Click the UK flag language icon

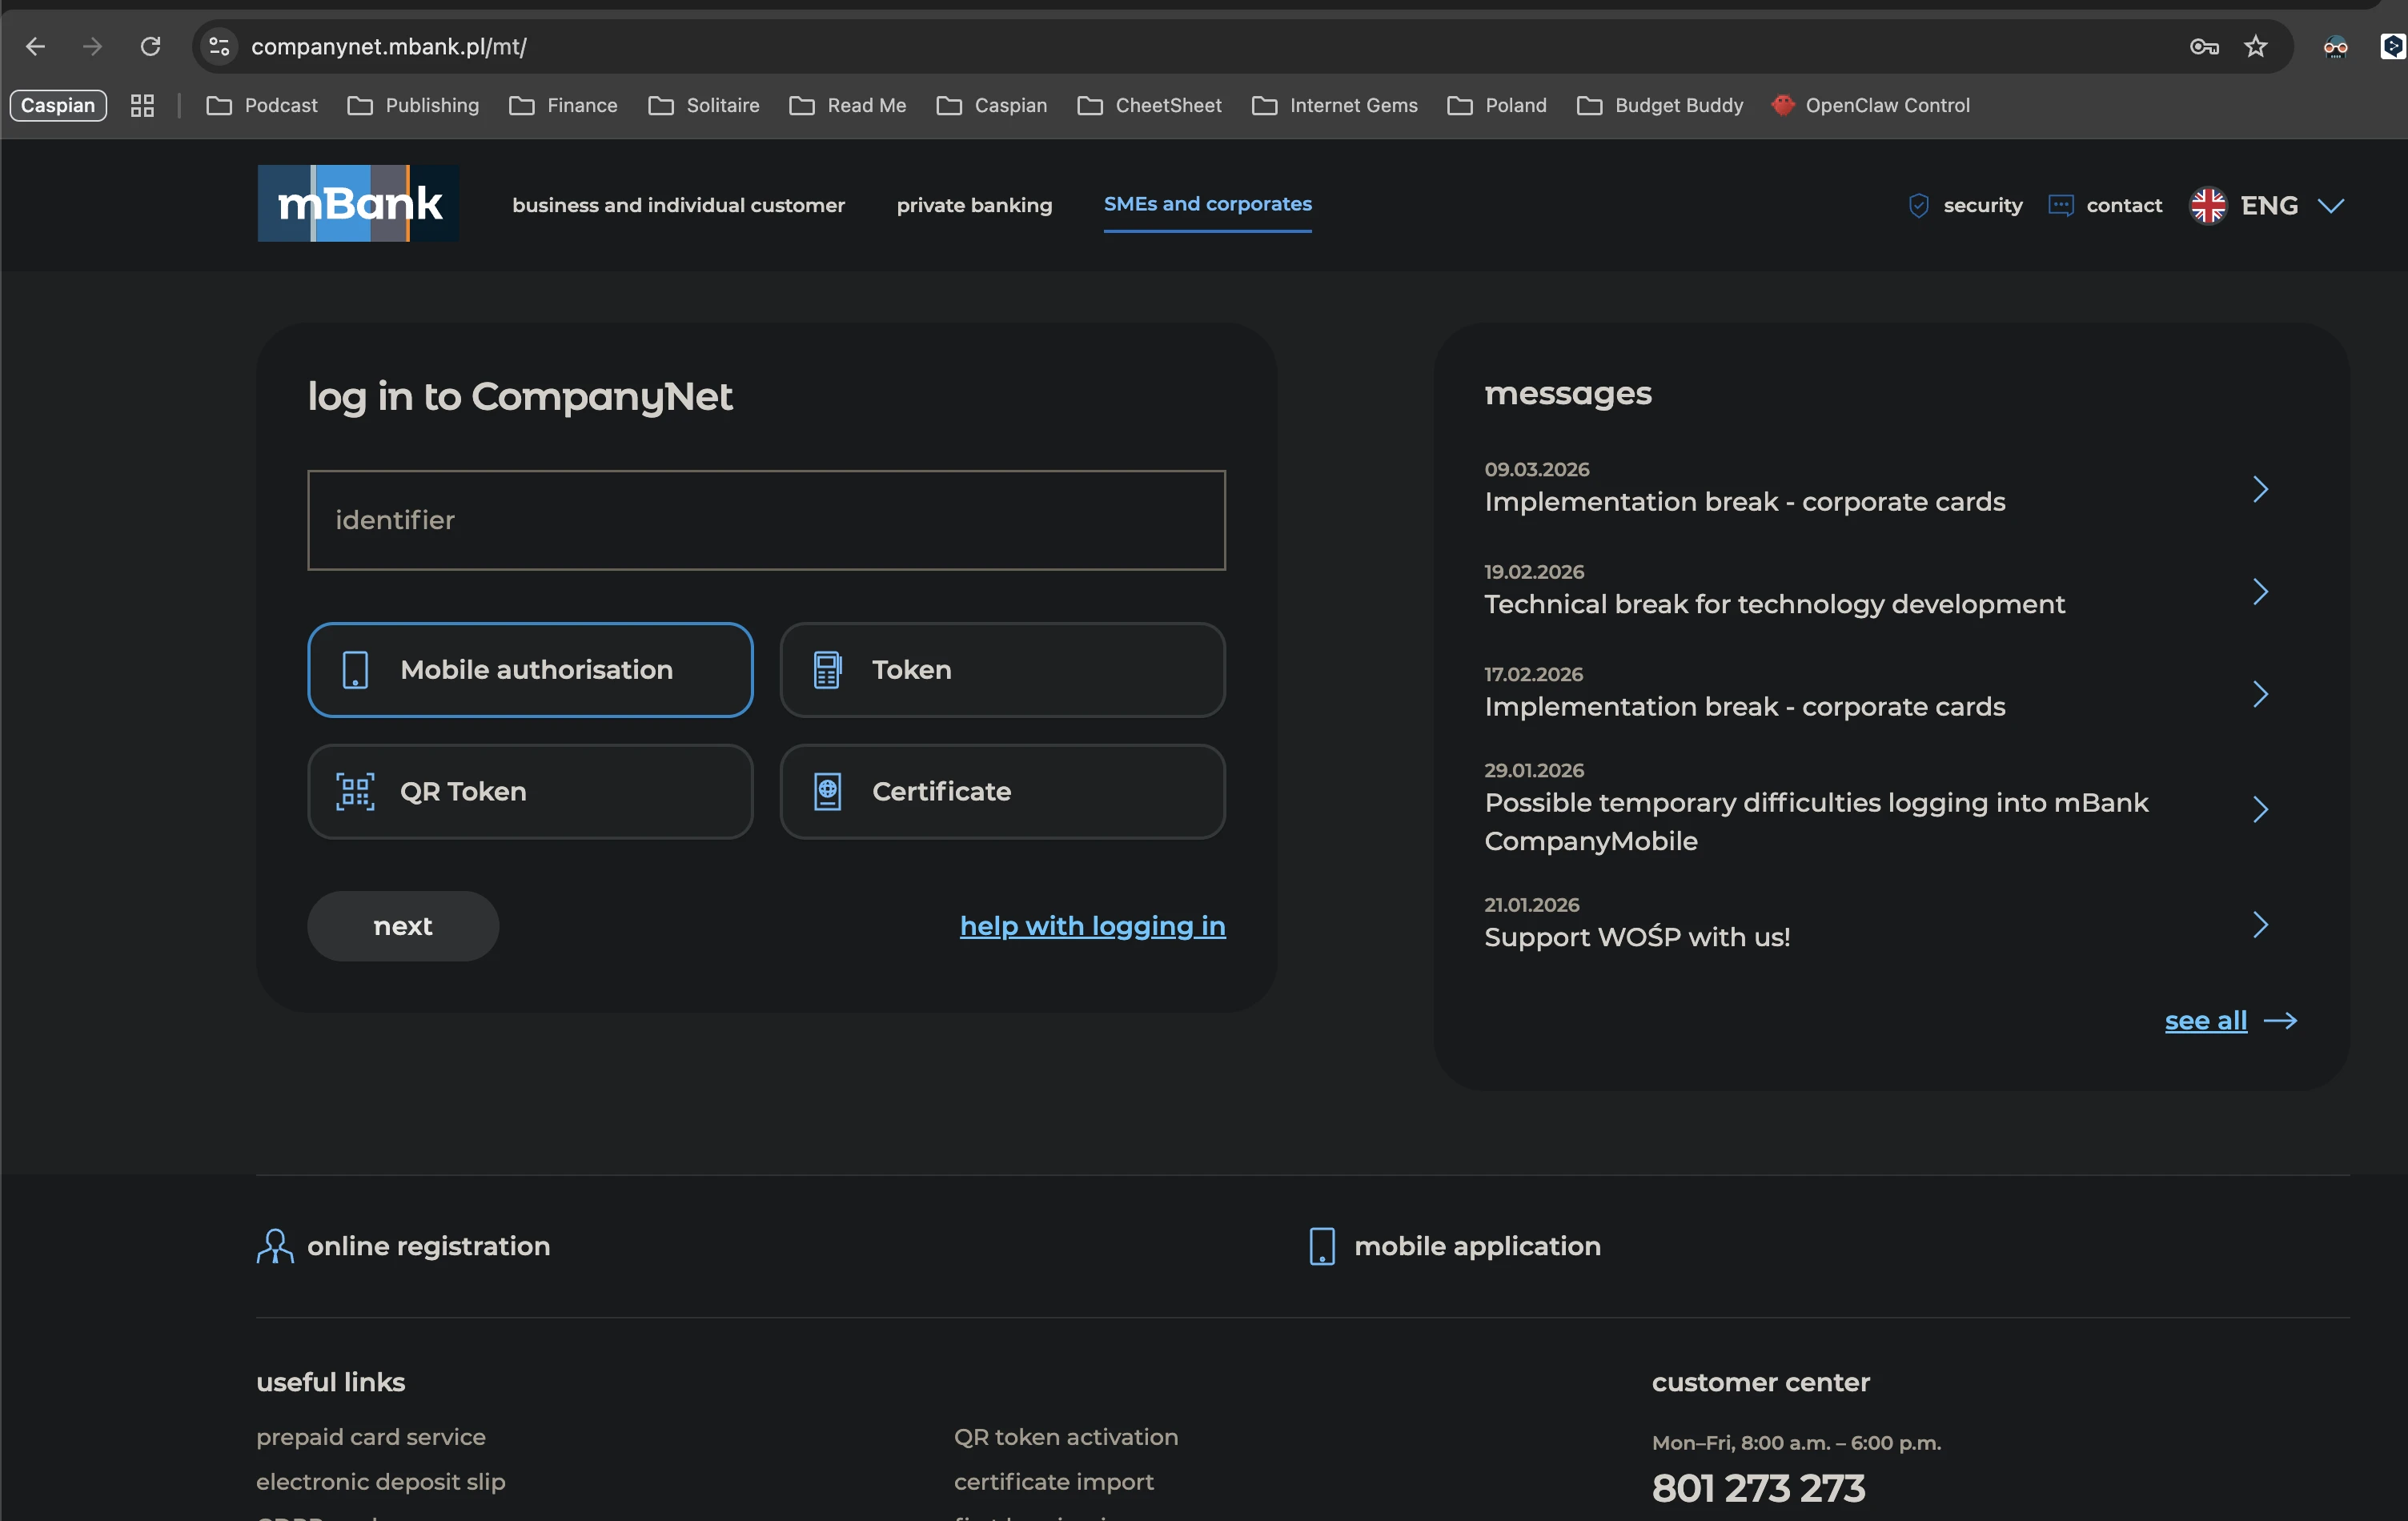click(x=2208, y=205)
